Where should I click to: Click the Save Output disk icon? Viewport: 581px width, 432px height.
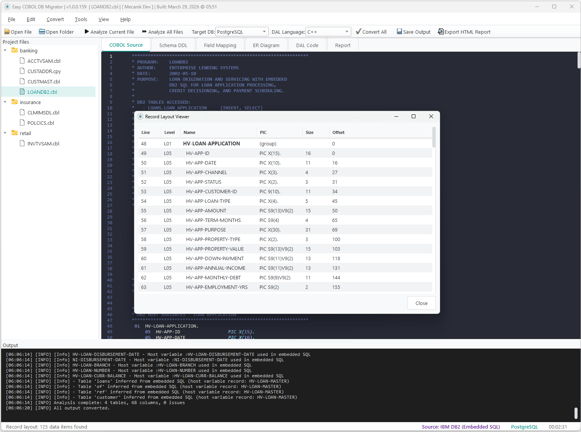[399, 32]
